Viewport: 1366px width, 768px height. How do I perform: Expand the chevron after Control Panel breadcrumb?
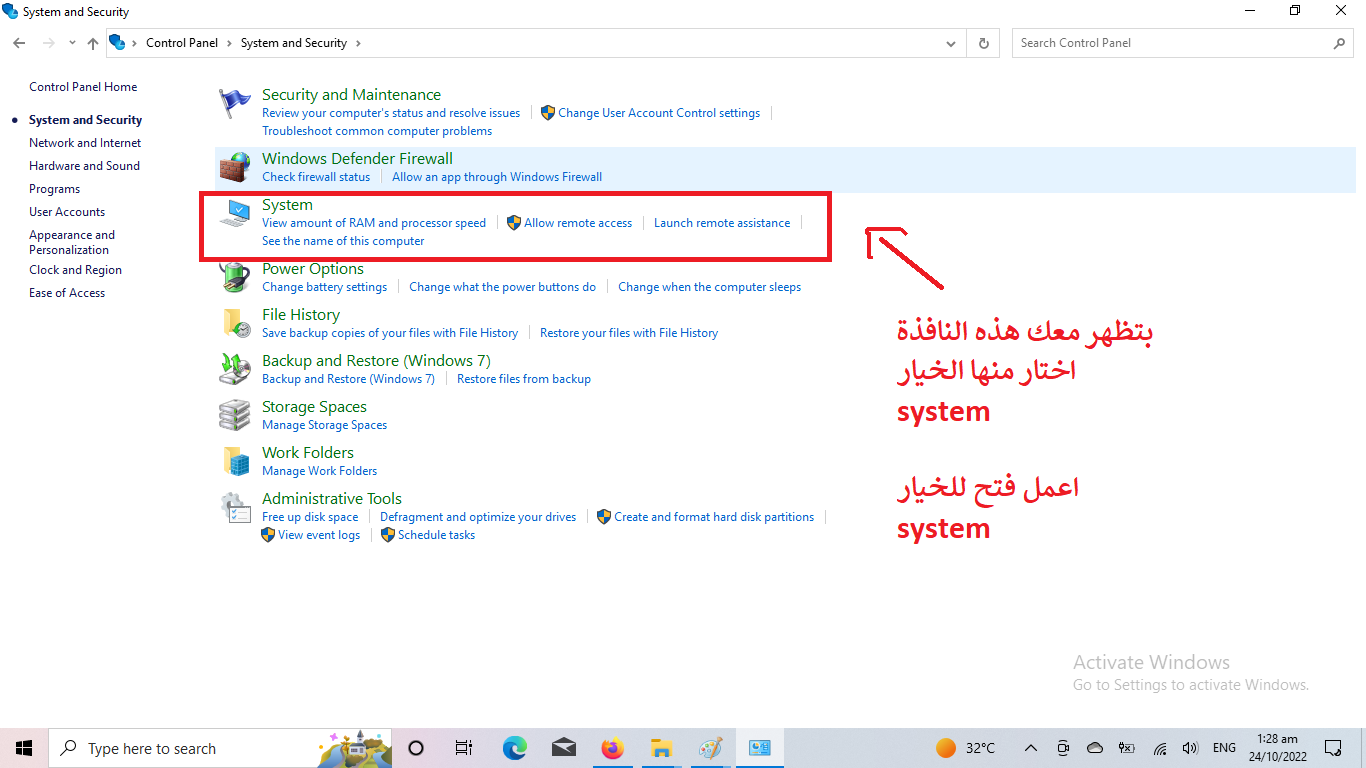pyautogui.click(x=230, y=43)
